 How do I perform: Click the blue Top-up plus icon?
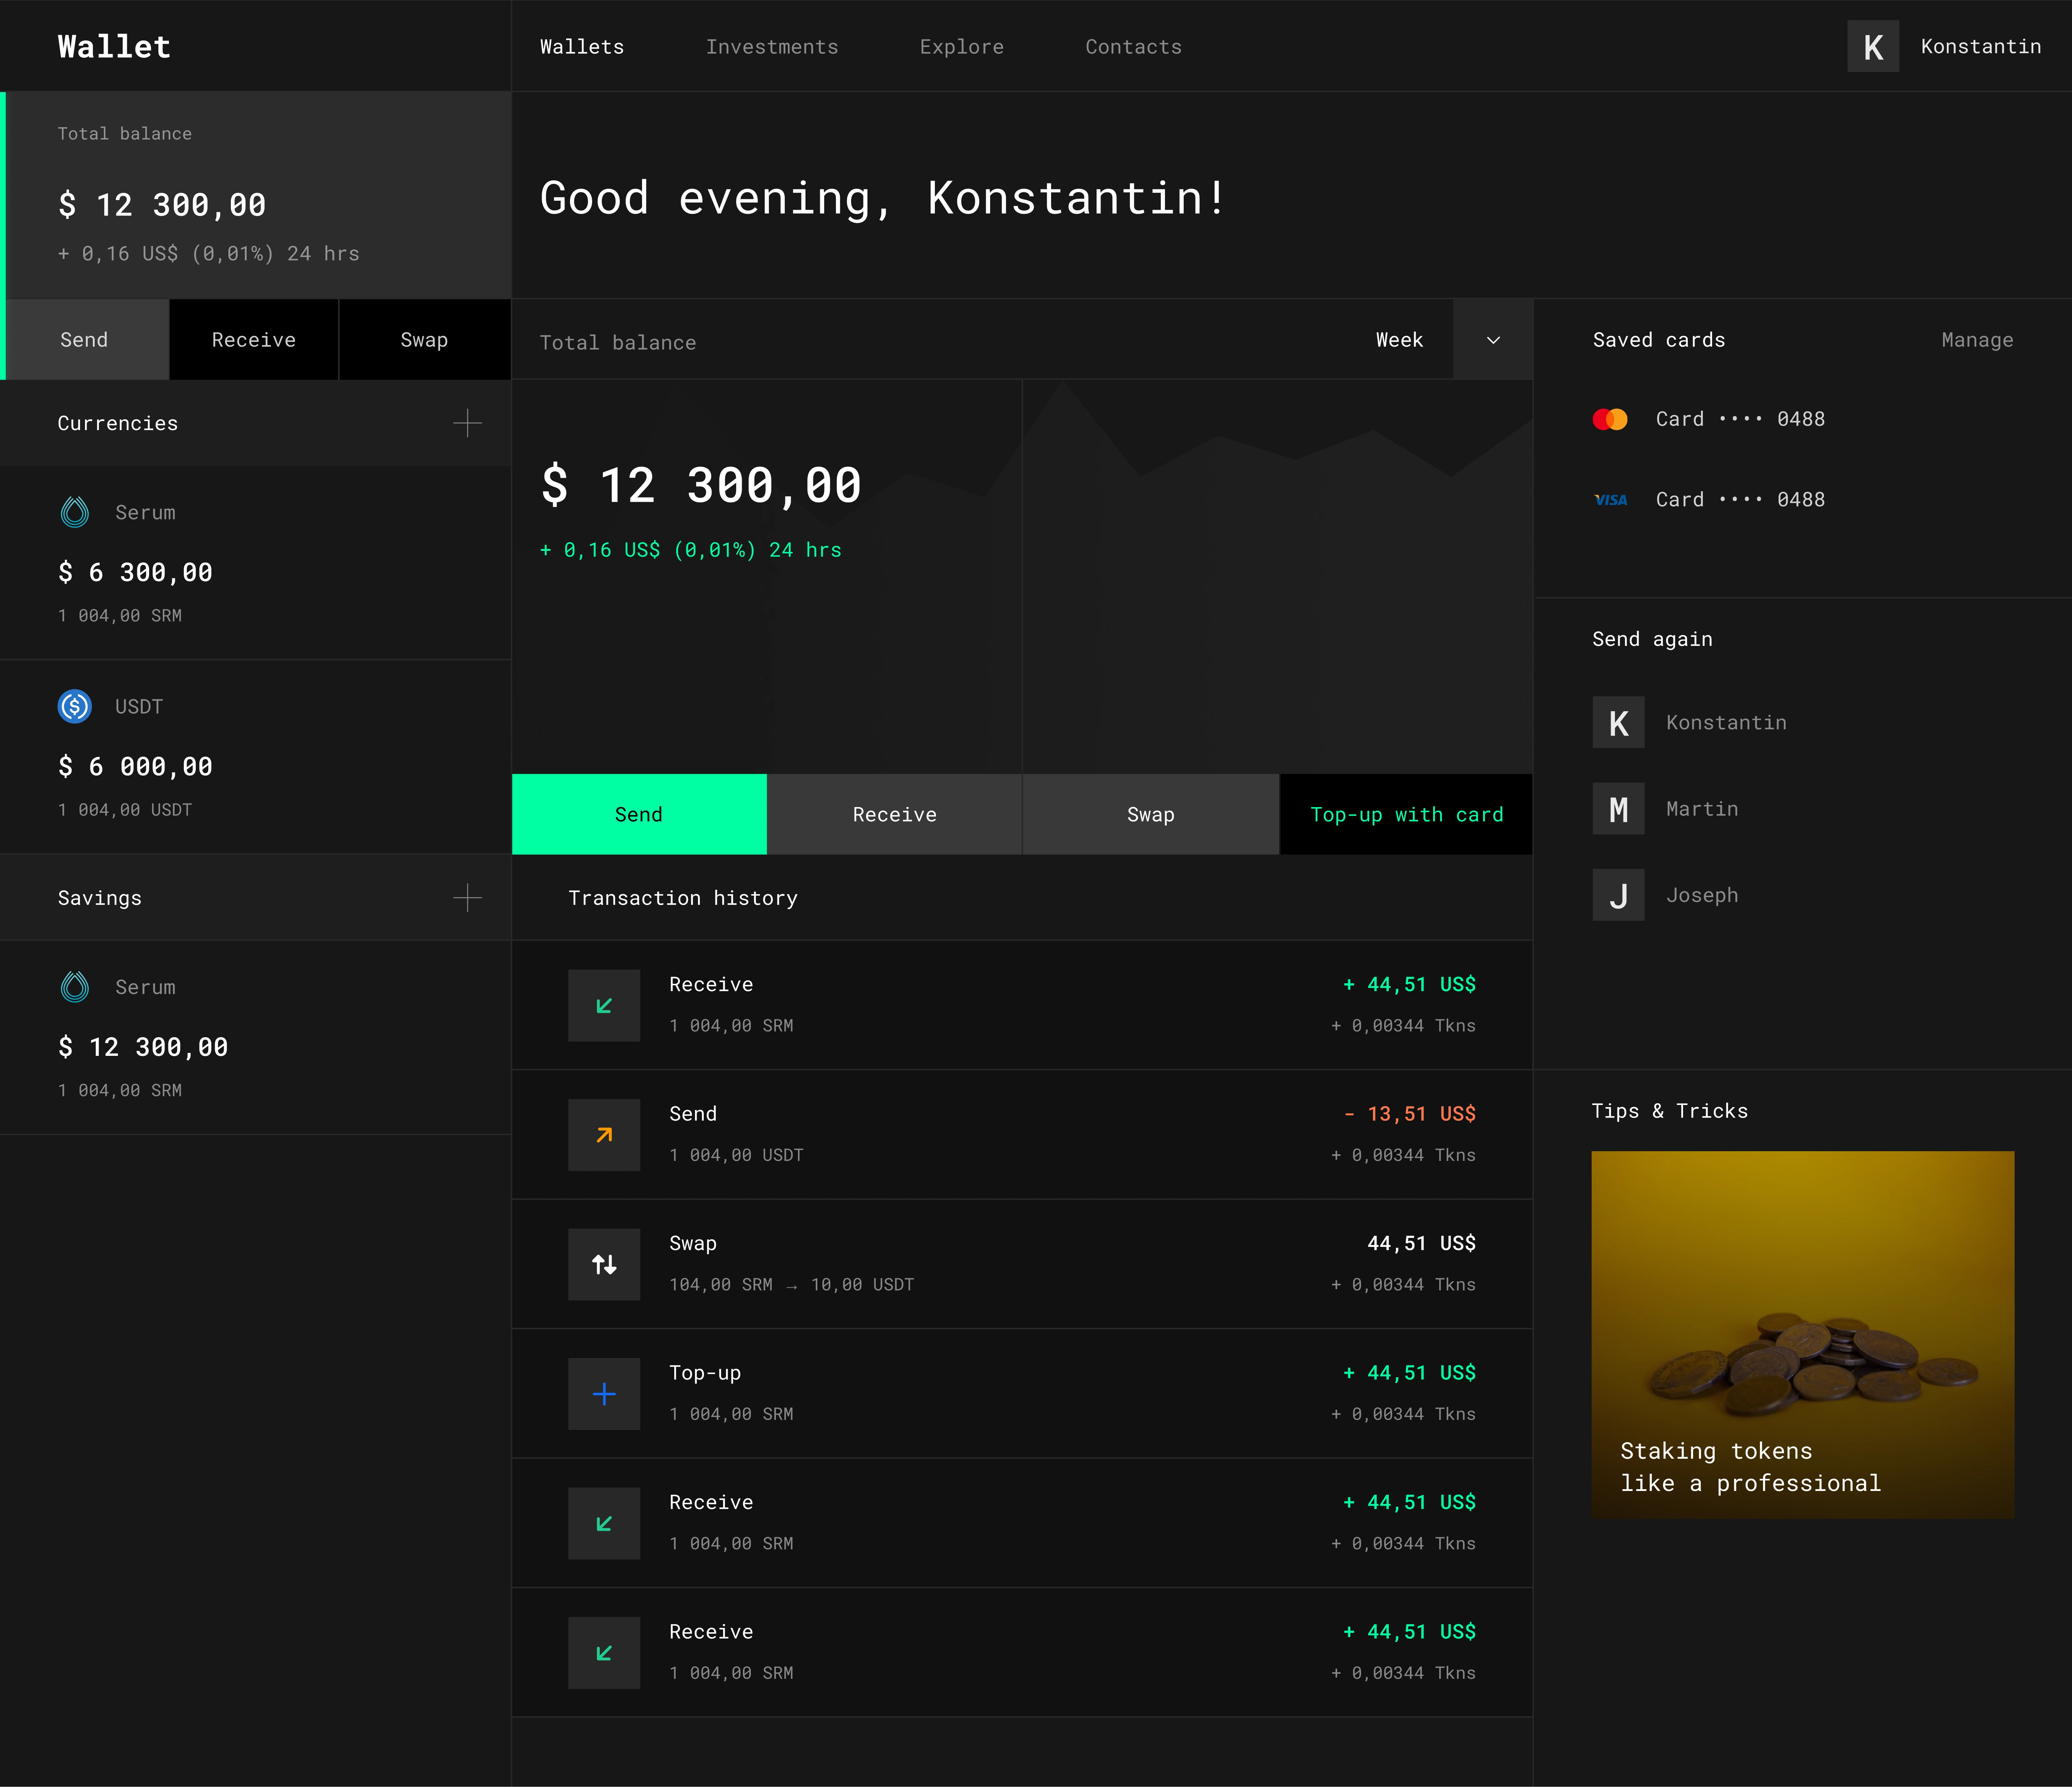(x=604, y=1394)
